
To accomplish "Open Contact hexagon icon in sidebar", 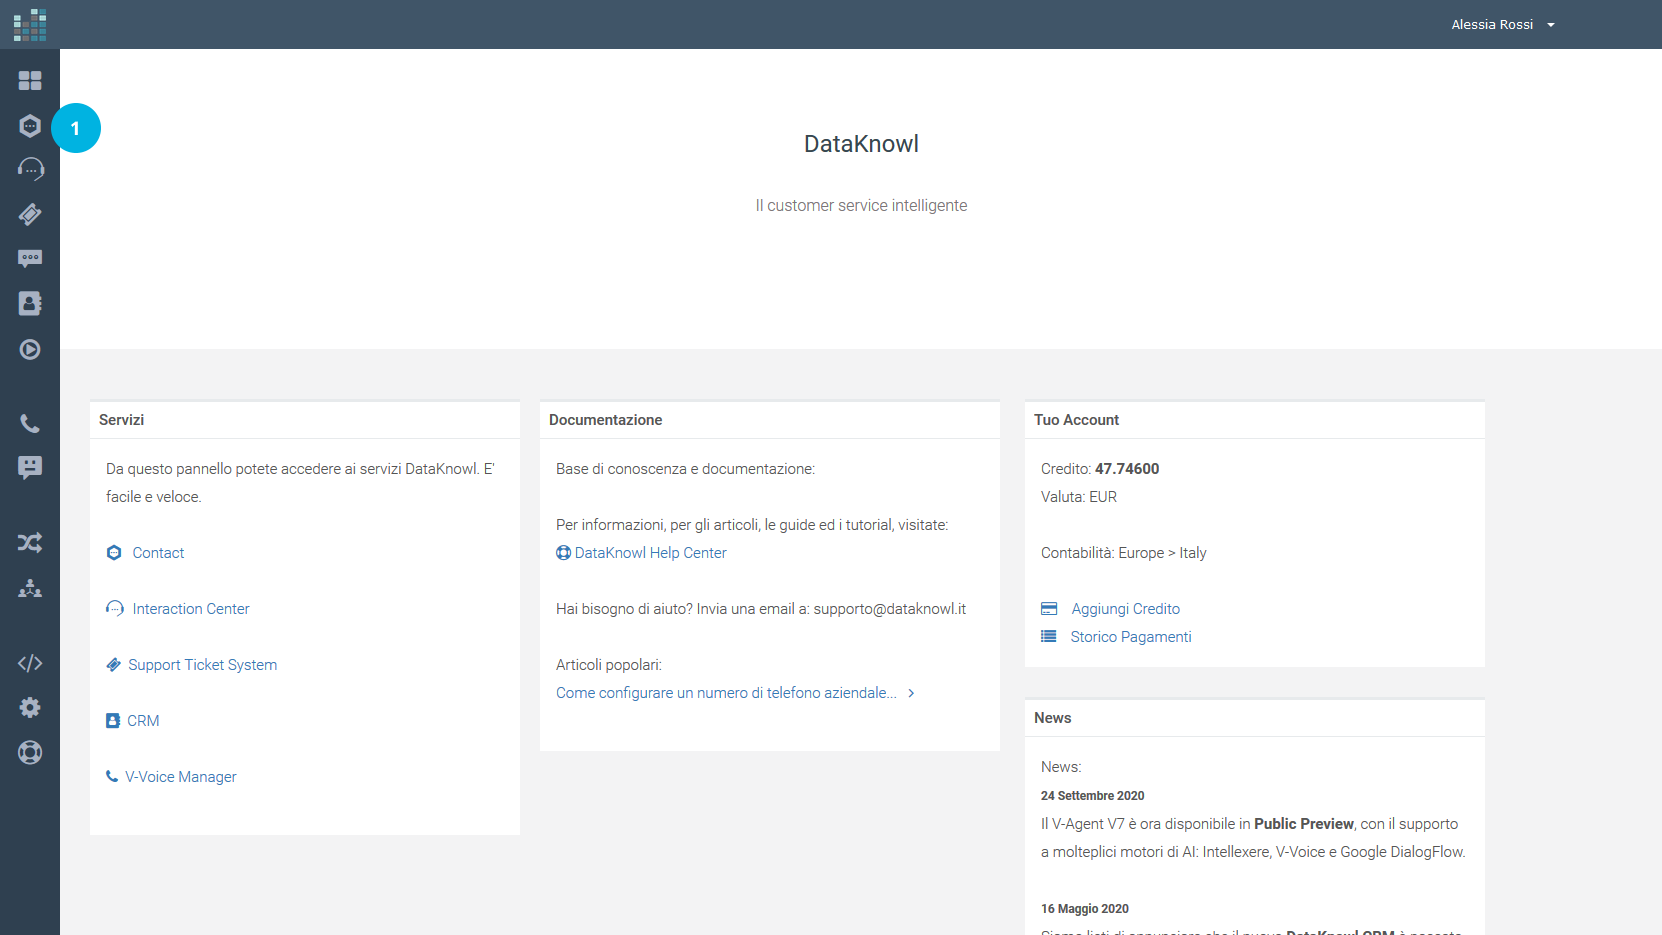I will (x=30, y=126).
